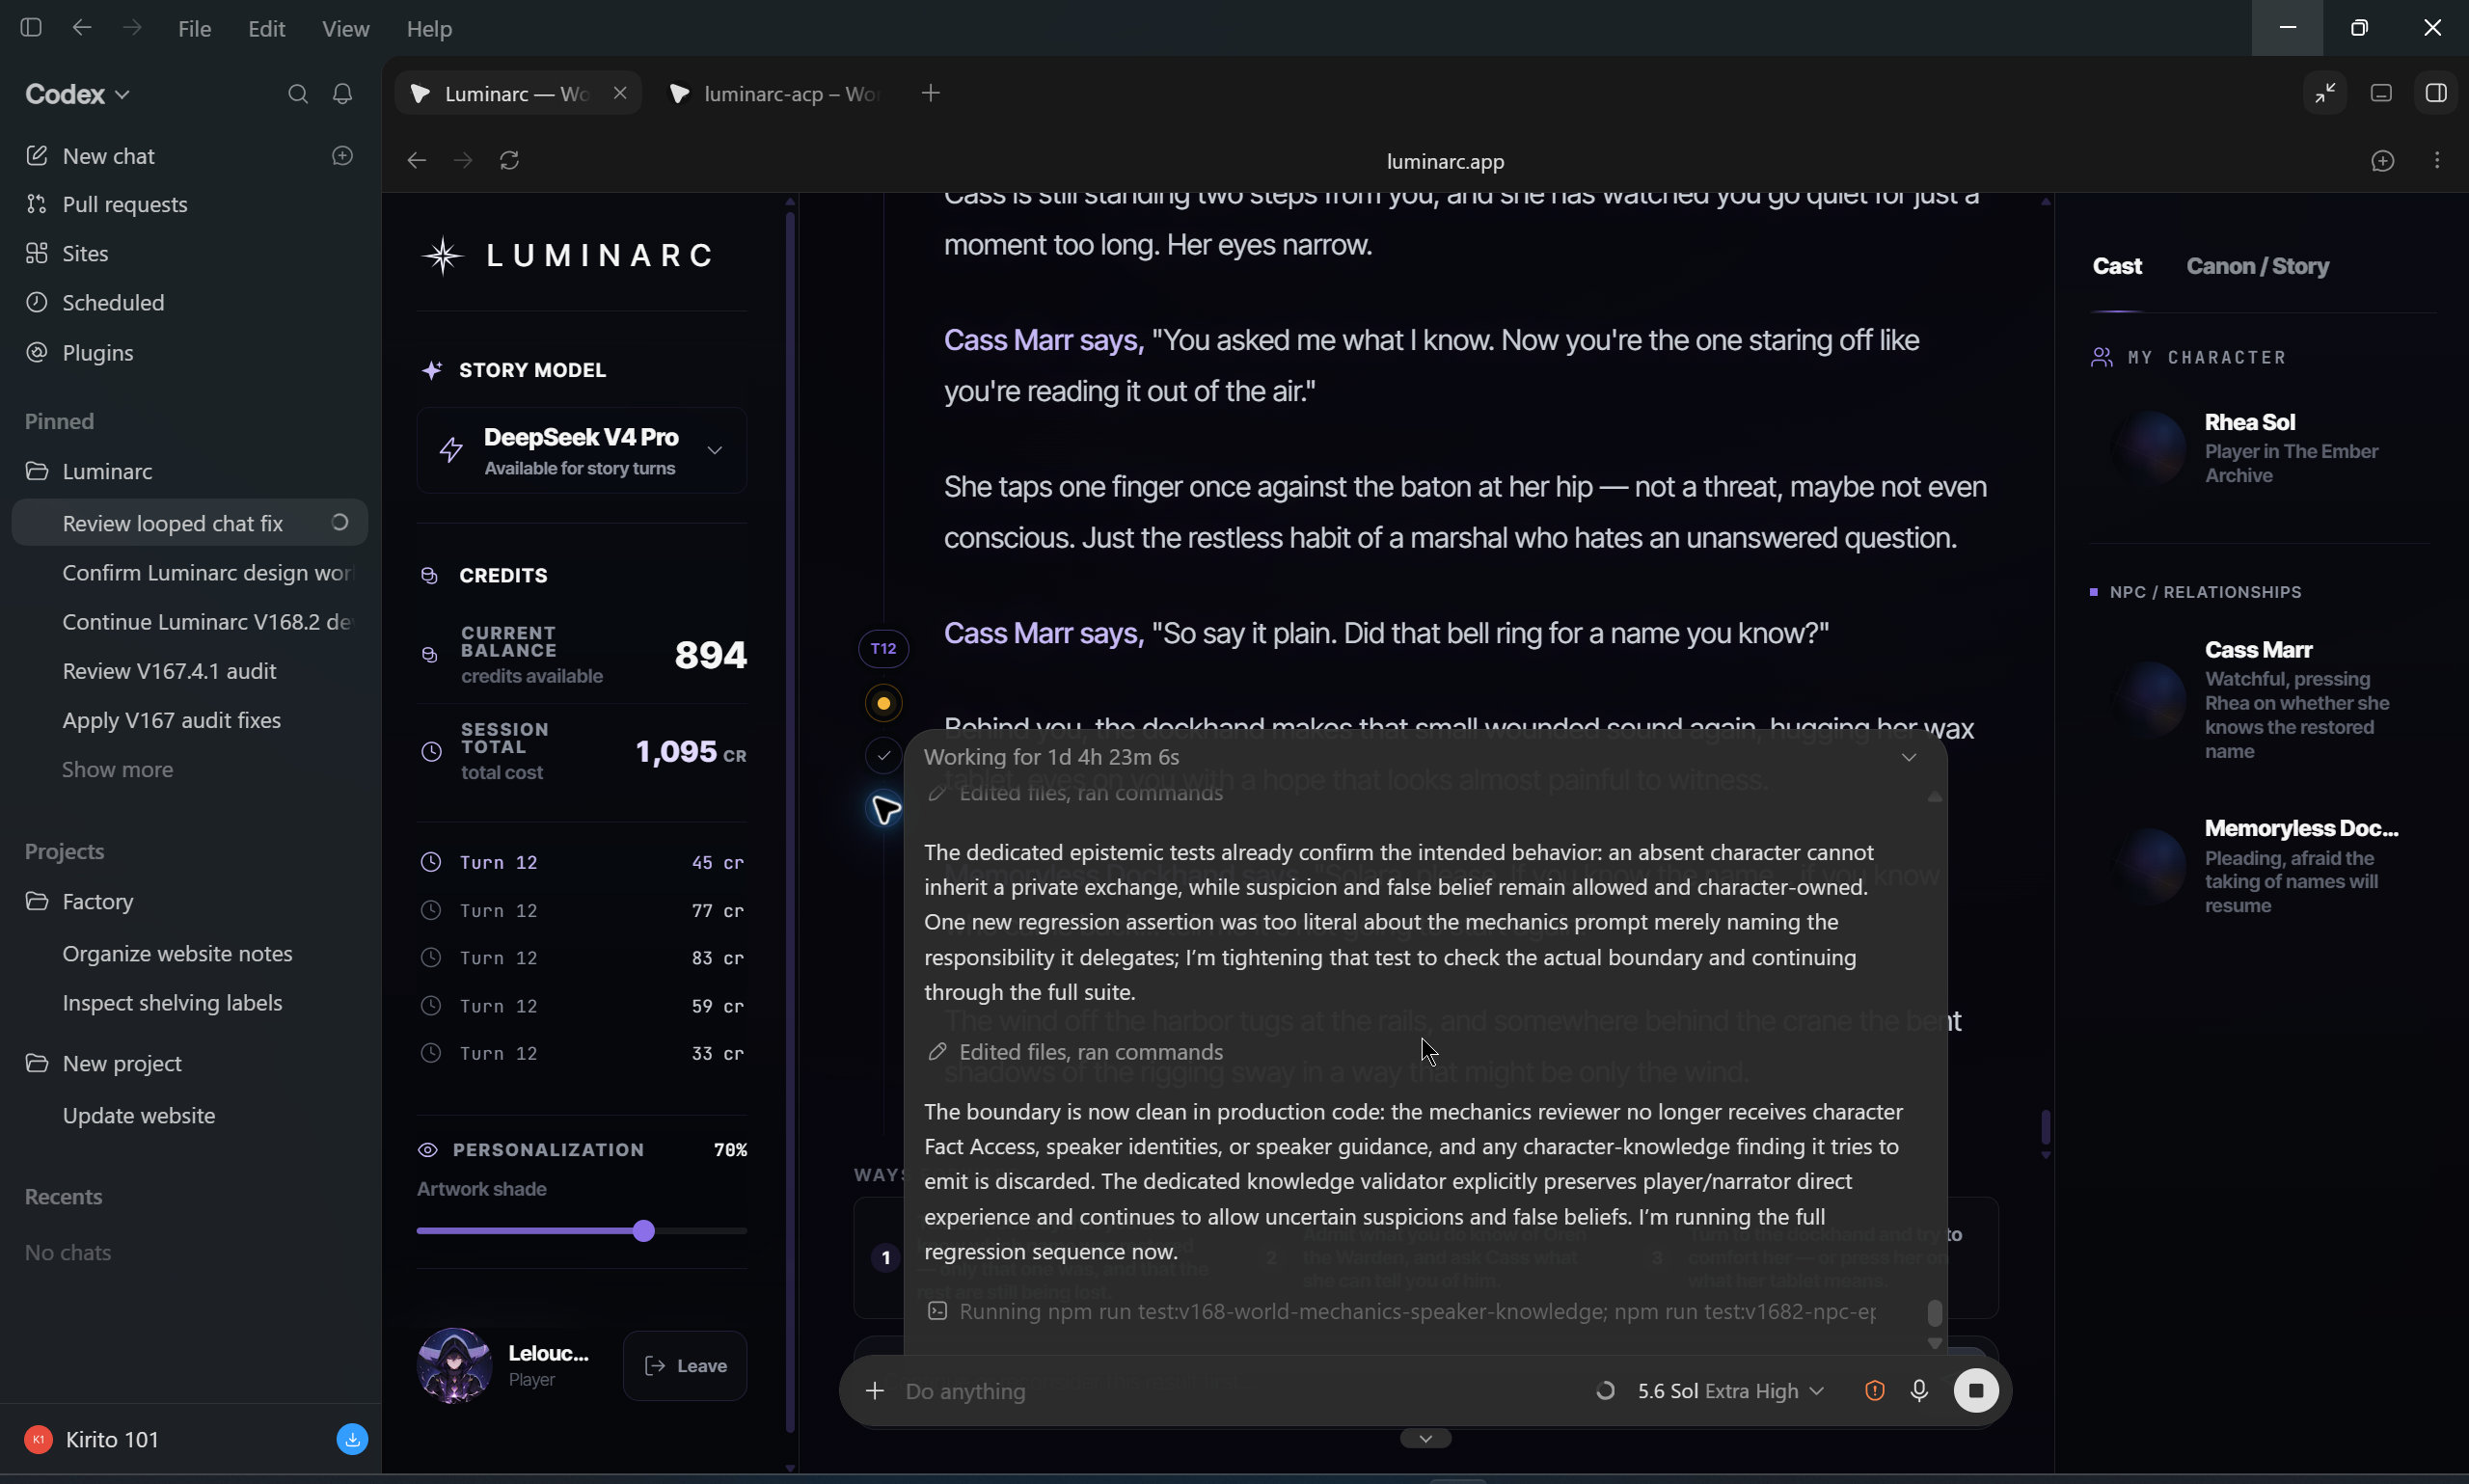Click the personalization eye icon

pyautogui.click(x=427, y=1150)
